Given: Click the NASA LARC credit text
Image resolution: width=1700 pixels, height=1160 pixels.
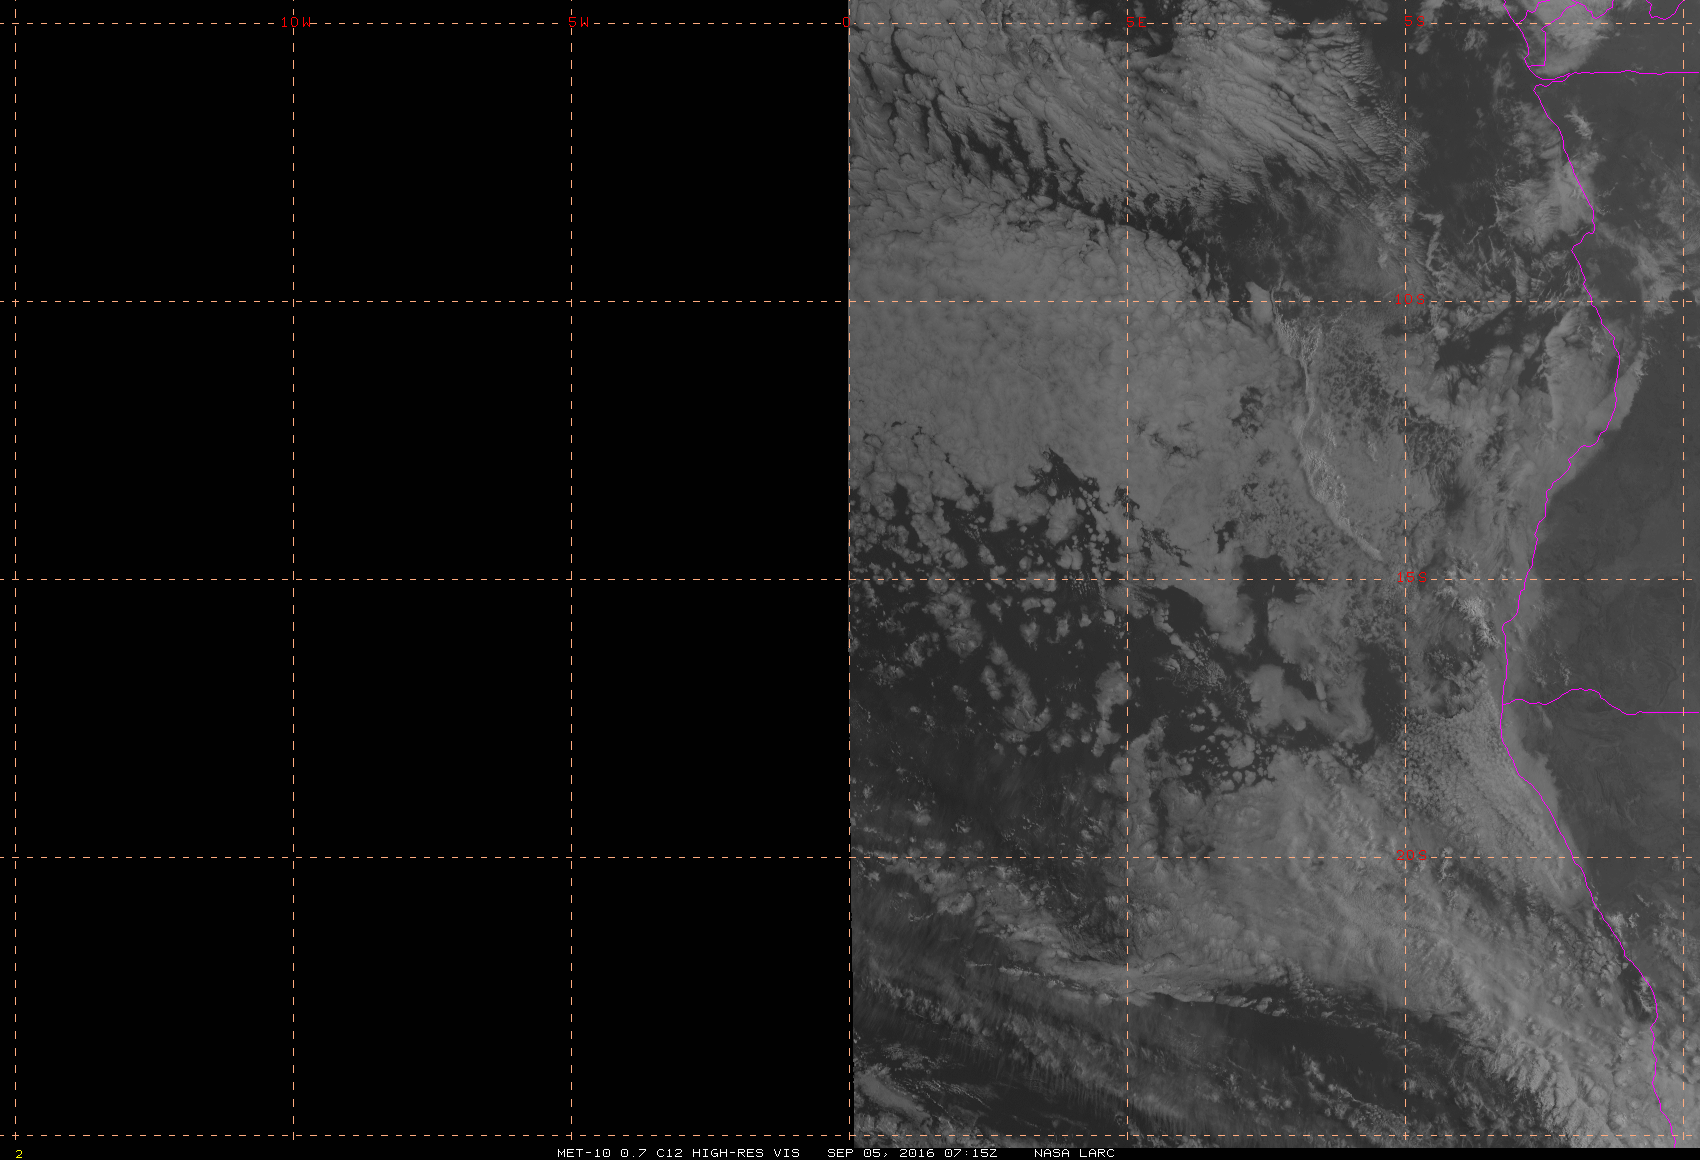Looking at the screenshot, I should [1074, 1152].
